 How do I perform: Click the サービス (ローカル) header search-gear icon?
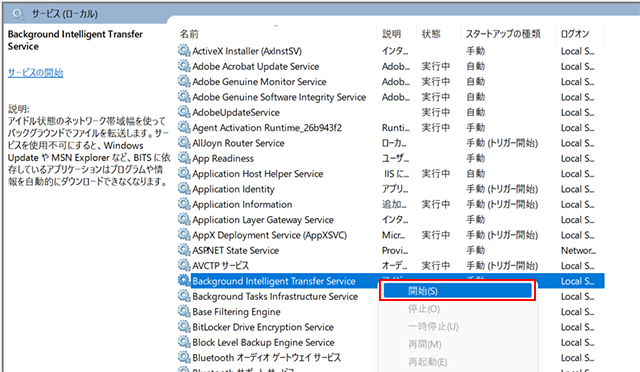18,14
